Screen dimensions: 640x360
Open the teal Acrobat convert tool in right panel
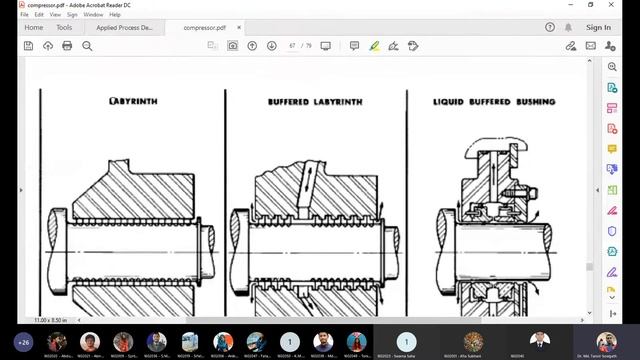612,251
